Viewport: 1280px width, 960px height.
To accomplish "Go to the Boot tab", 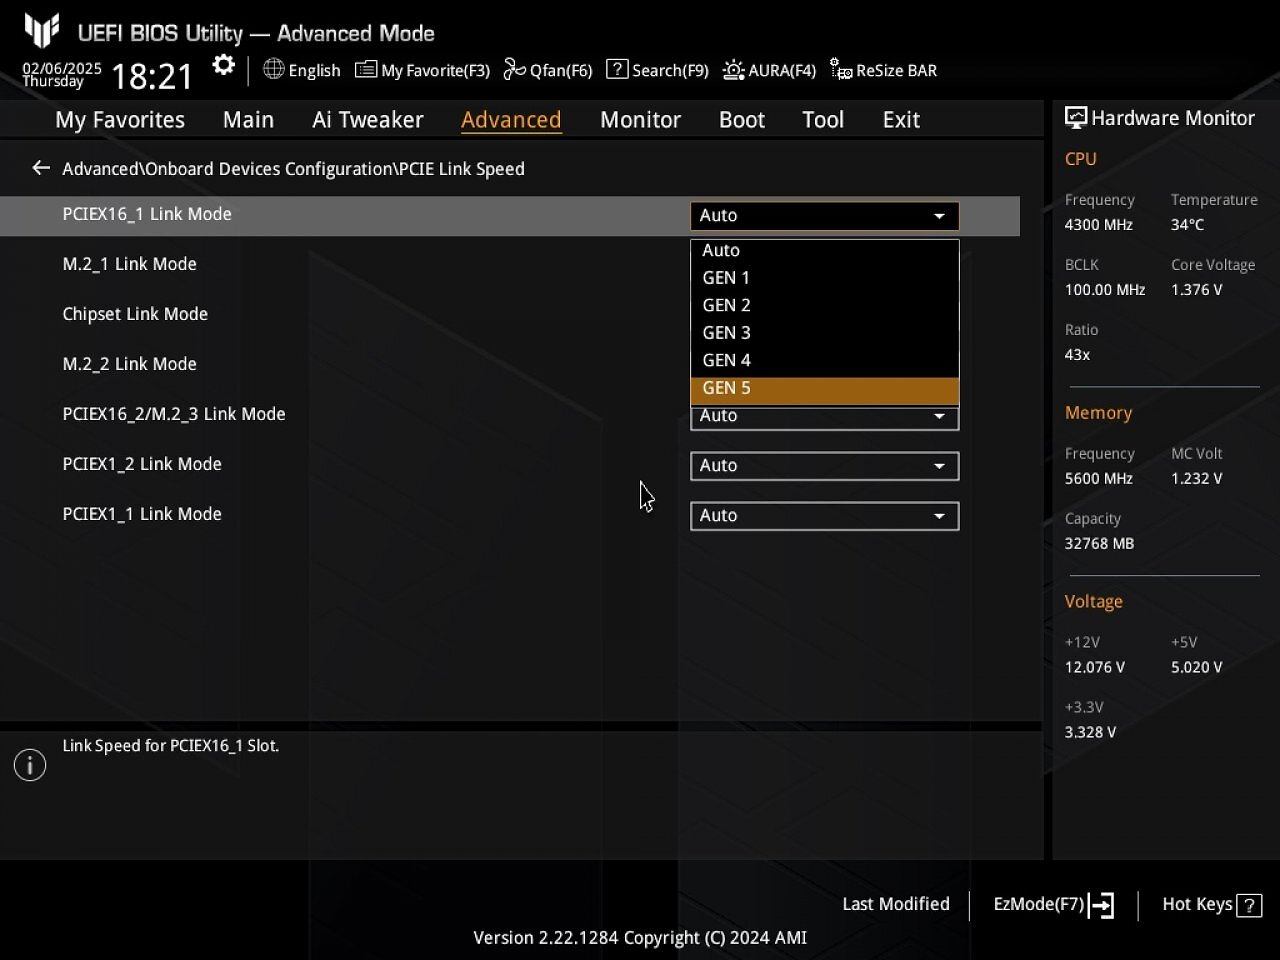I will pos(742,120).
